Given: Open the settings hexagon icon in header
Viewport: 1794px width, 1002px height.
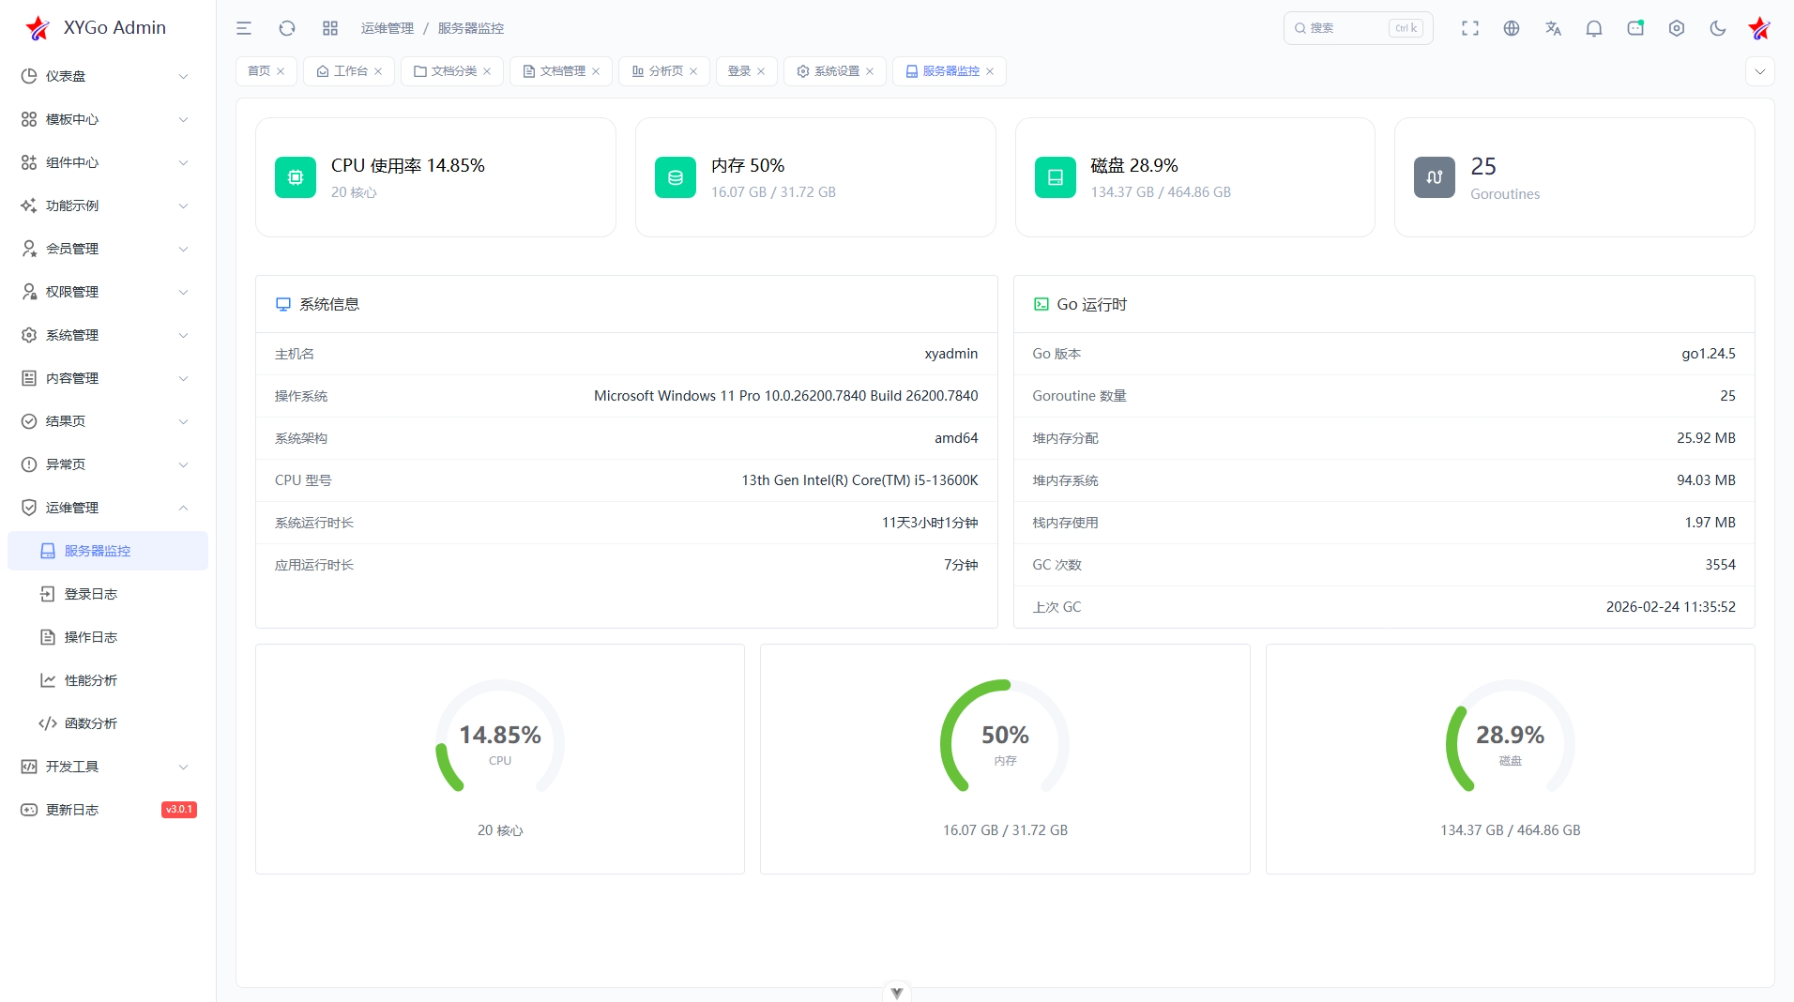Looking at the screenshot, I should click(x=1677, y=28).
